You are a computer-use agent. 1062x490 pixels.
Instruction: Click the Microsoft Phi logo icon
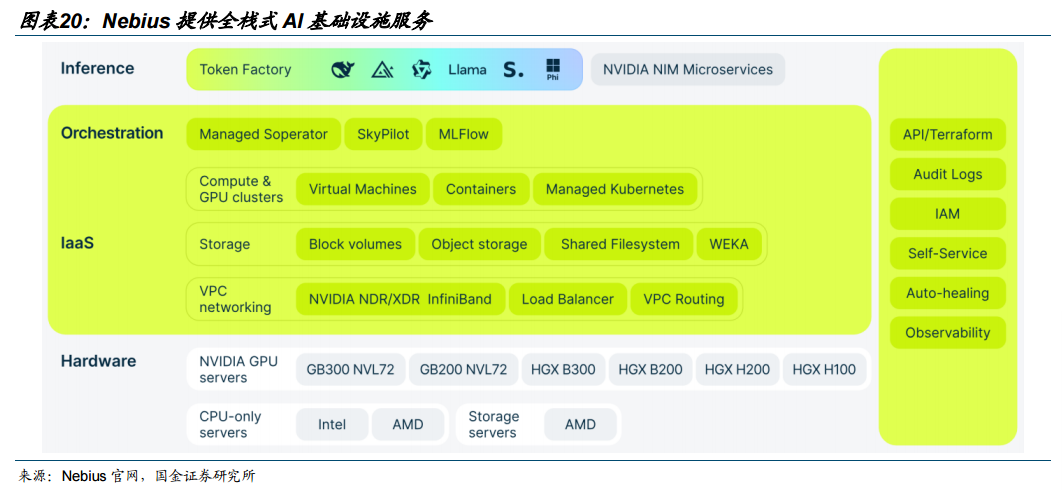pyautogui.click(x=552, y=70)
